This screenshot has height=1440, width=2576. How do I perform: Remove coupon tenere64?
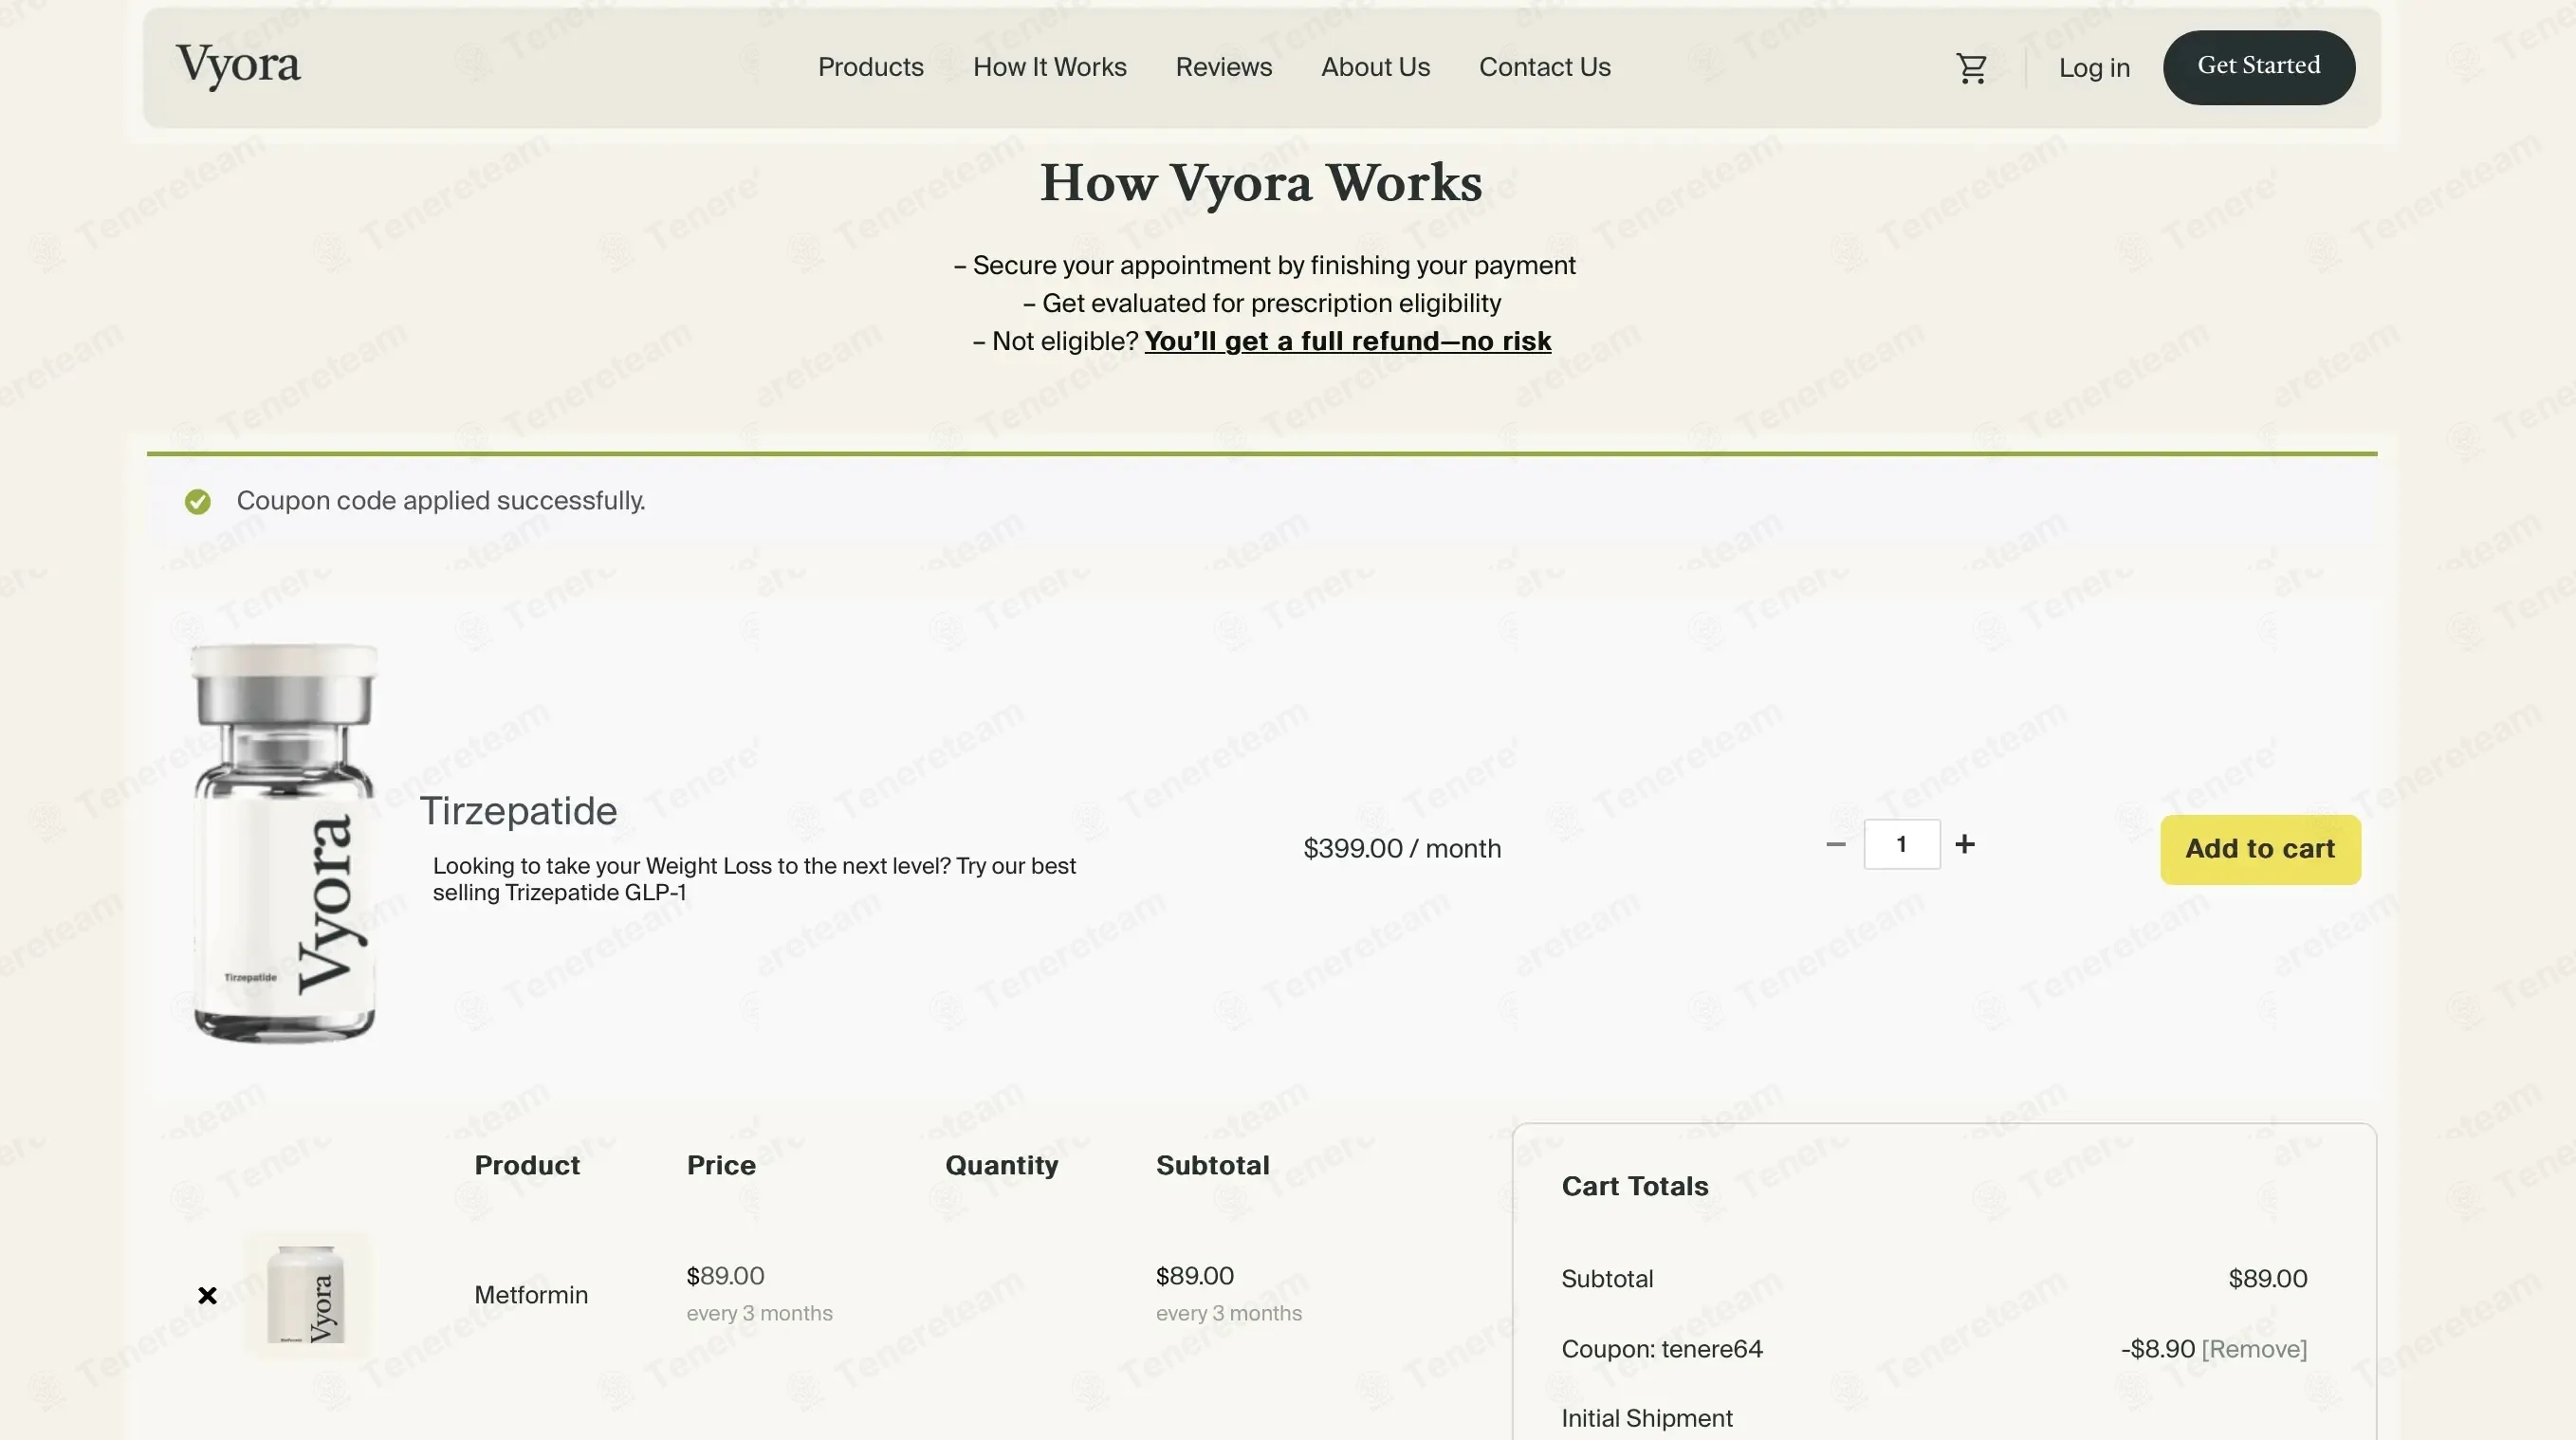click(x=2254, y=1349)
